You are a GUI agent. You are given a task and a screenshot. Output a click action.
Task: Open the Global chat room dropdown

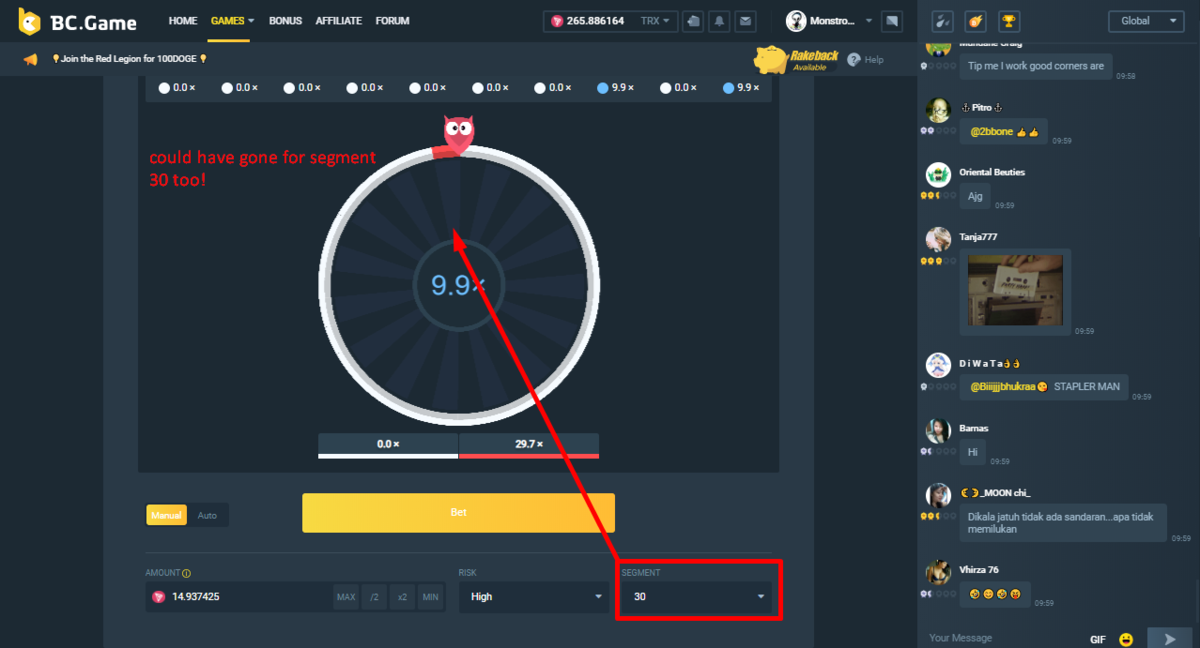point(1145,21)
